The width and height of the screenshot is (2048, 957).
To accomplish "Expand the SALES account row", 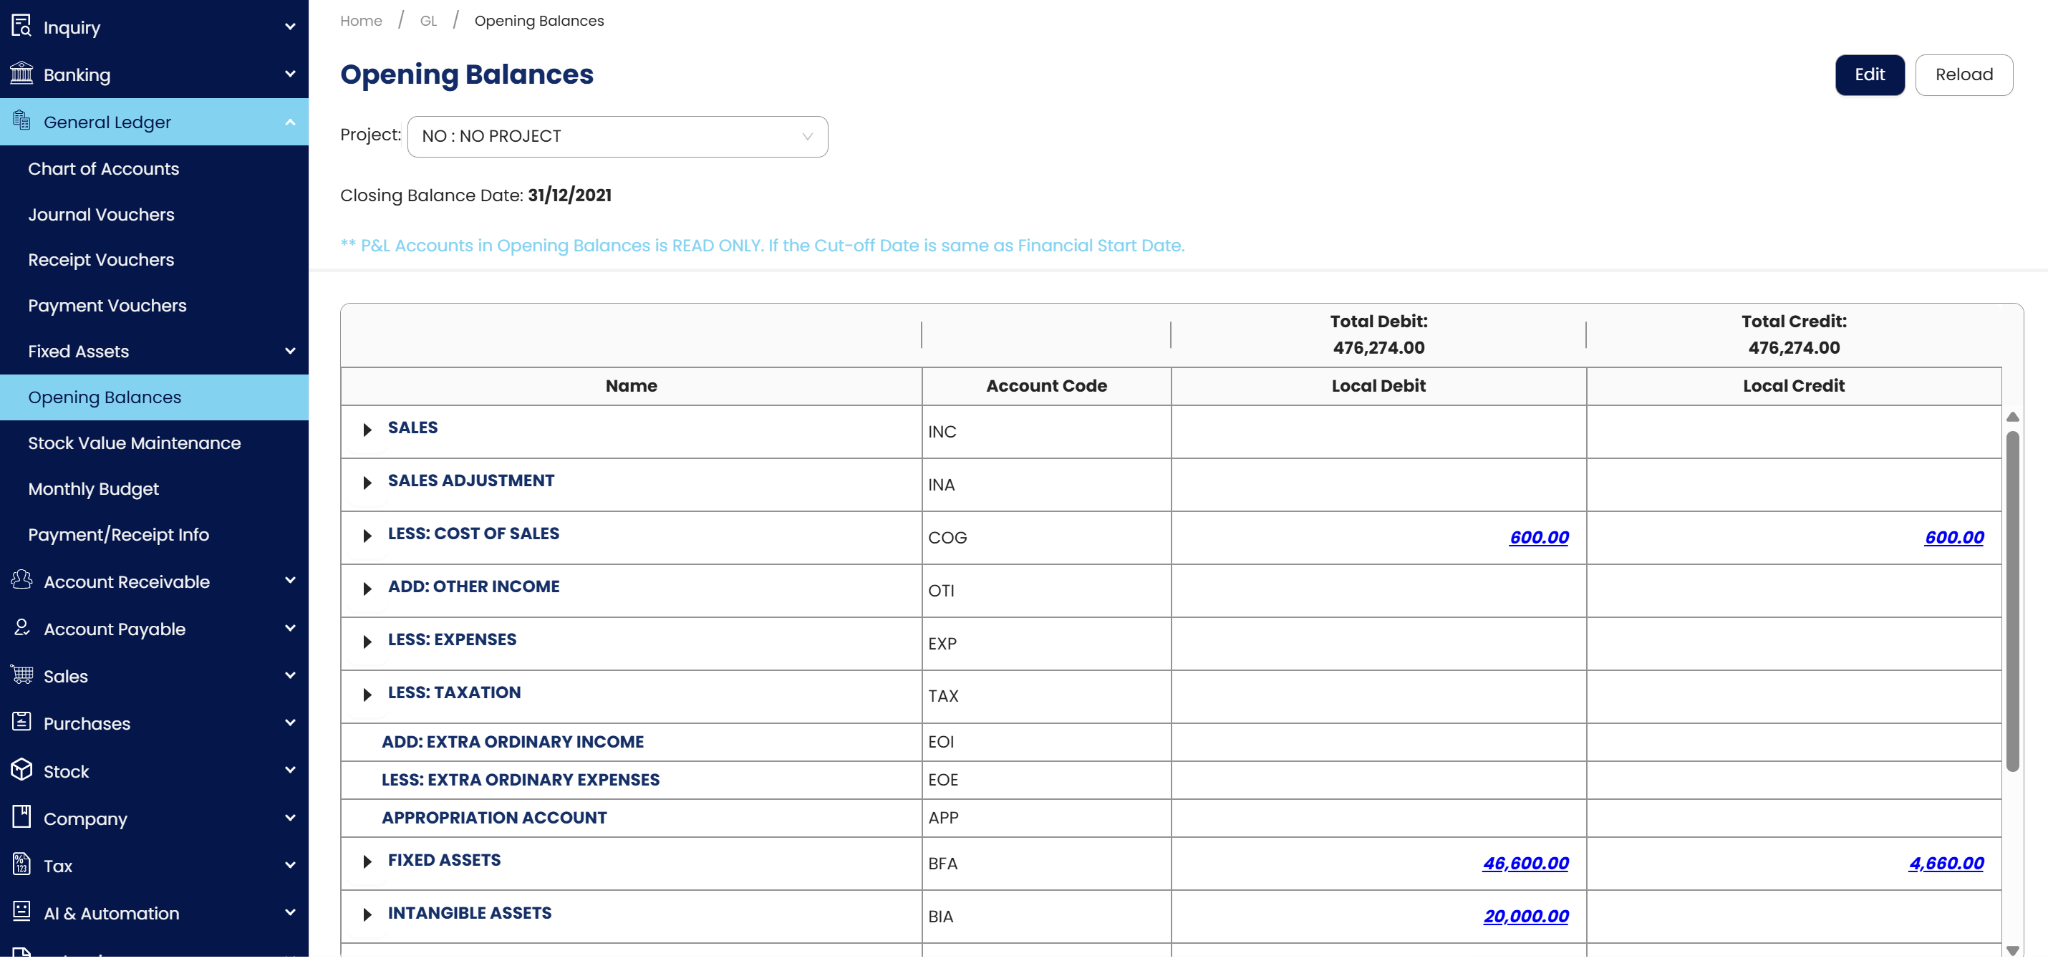I will coord(367,430).
